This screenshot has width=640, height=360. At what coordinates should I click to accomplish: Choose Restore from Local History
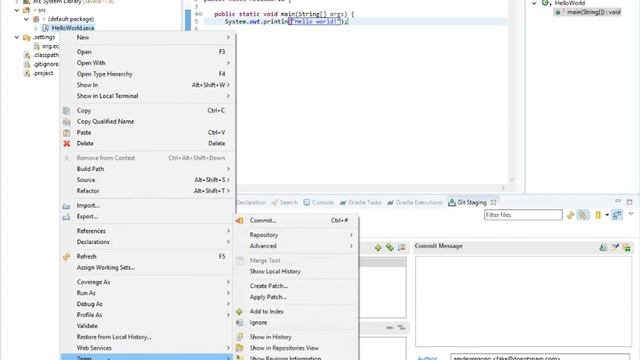(x=147, y=337)
